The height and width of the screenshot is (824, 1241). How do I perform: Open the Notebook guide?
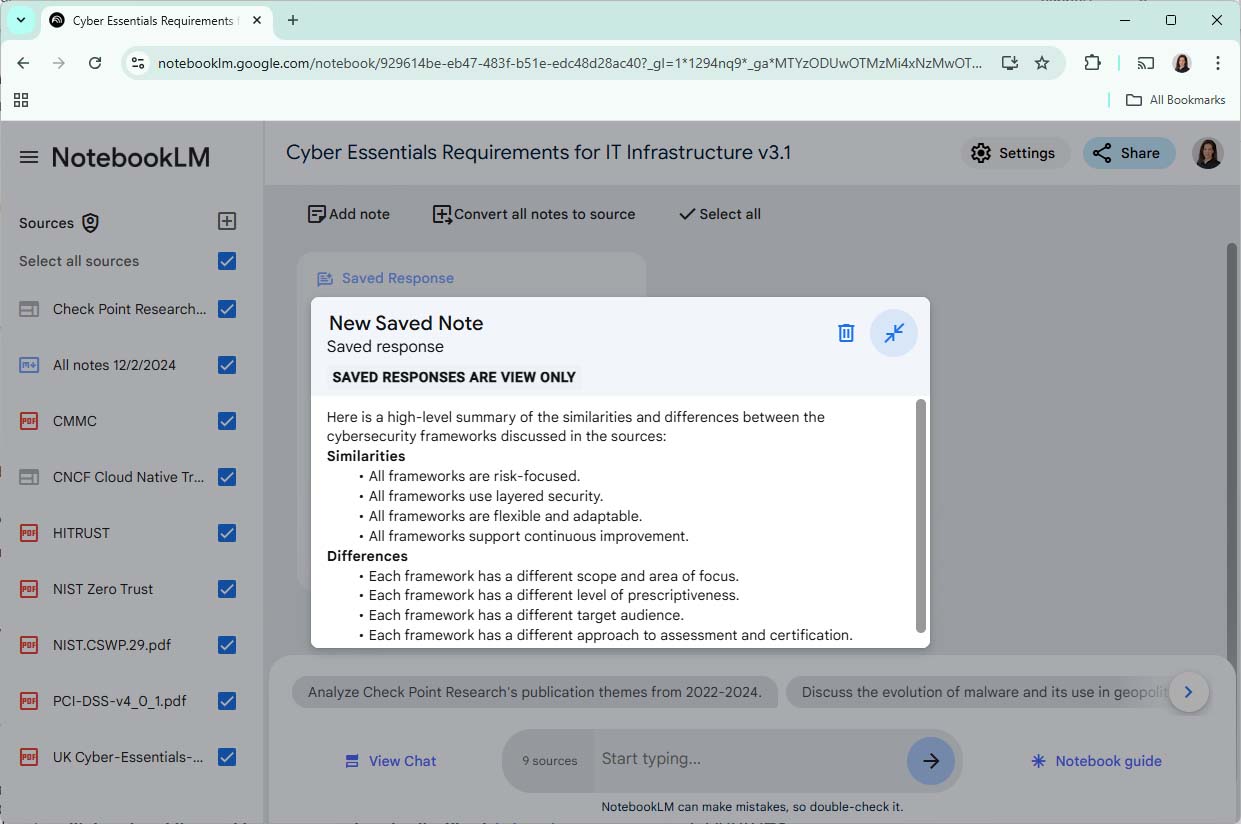[x=1095, y=760]
